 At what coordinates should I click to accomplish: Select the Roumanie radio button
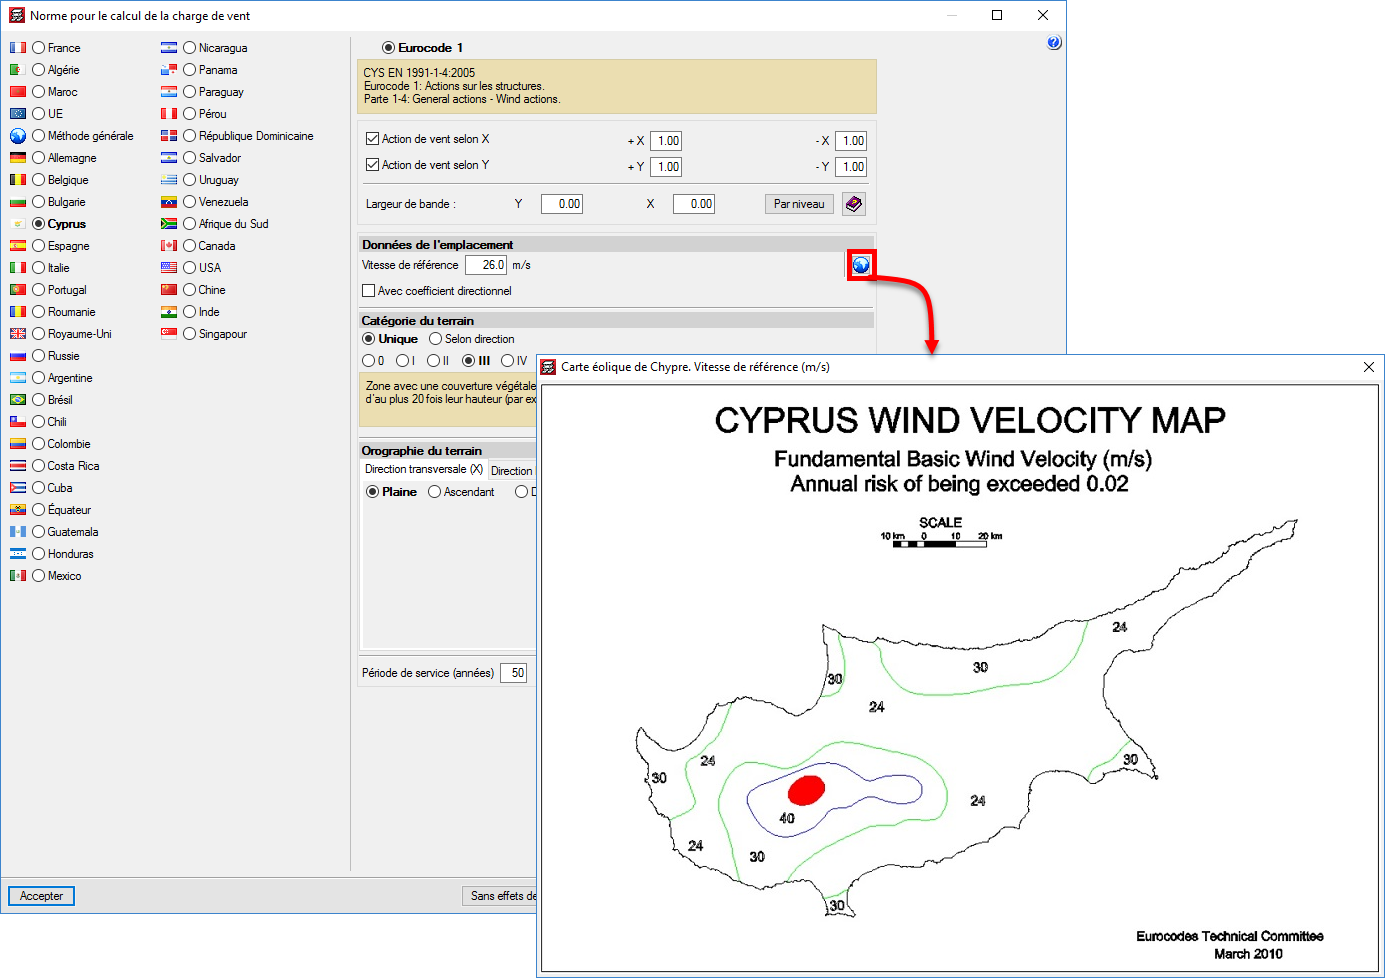pos(39,312)
